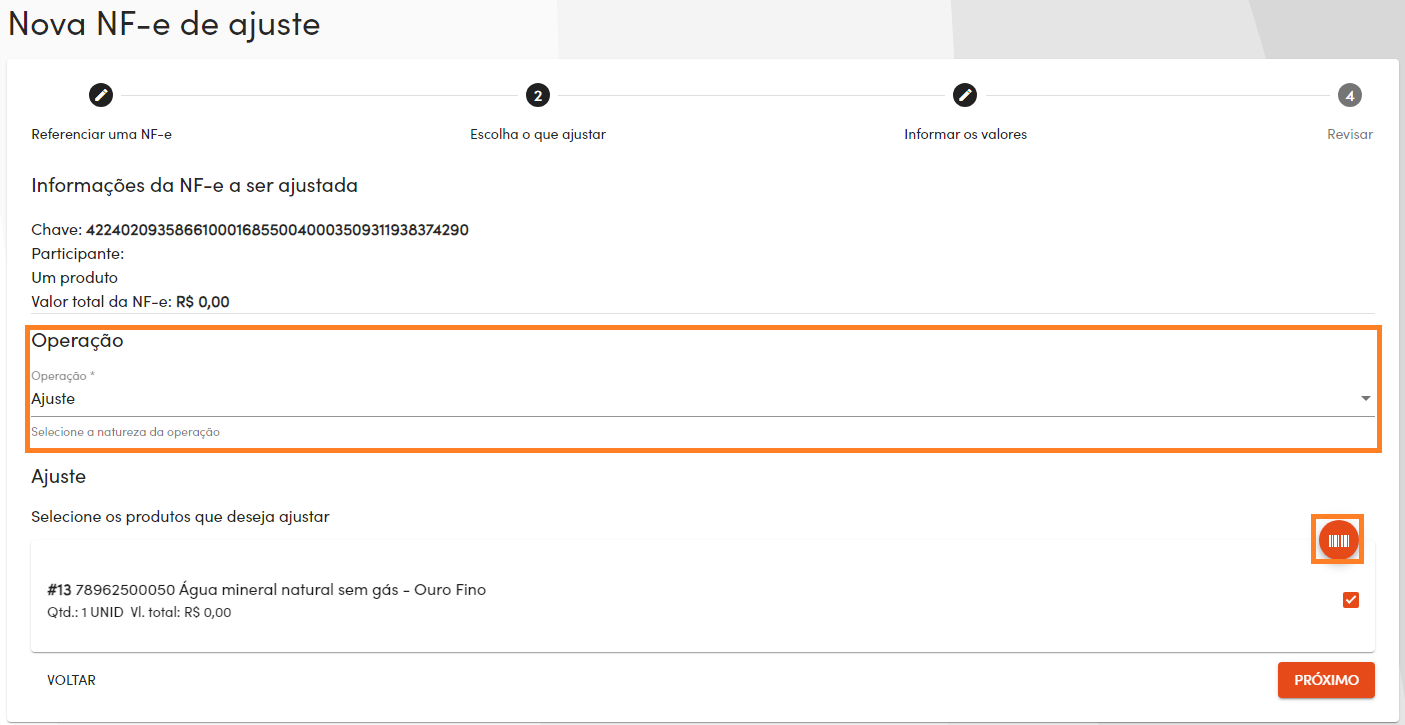Click the pencil icon above Informar os valores

[x=964, y=95]
